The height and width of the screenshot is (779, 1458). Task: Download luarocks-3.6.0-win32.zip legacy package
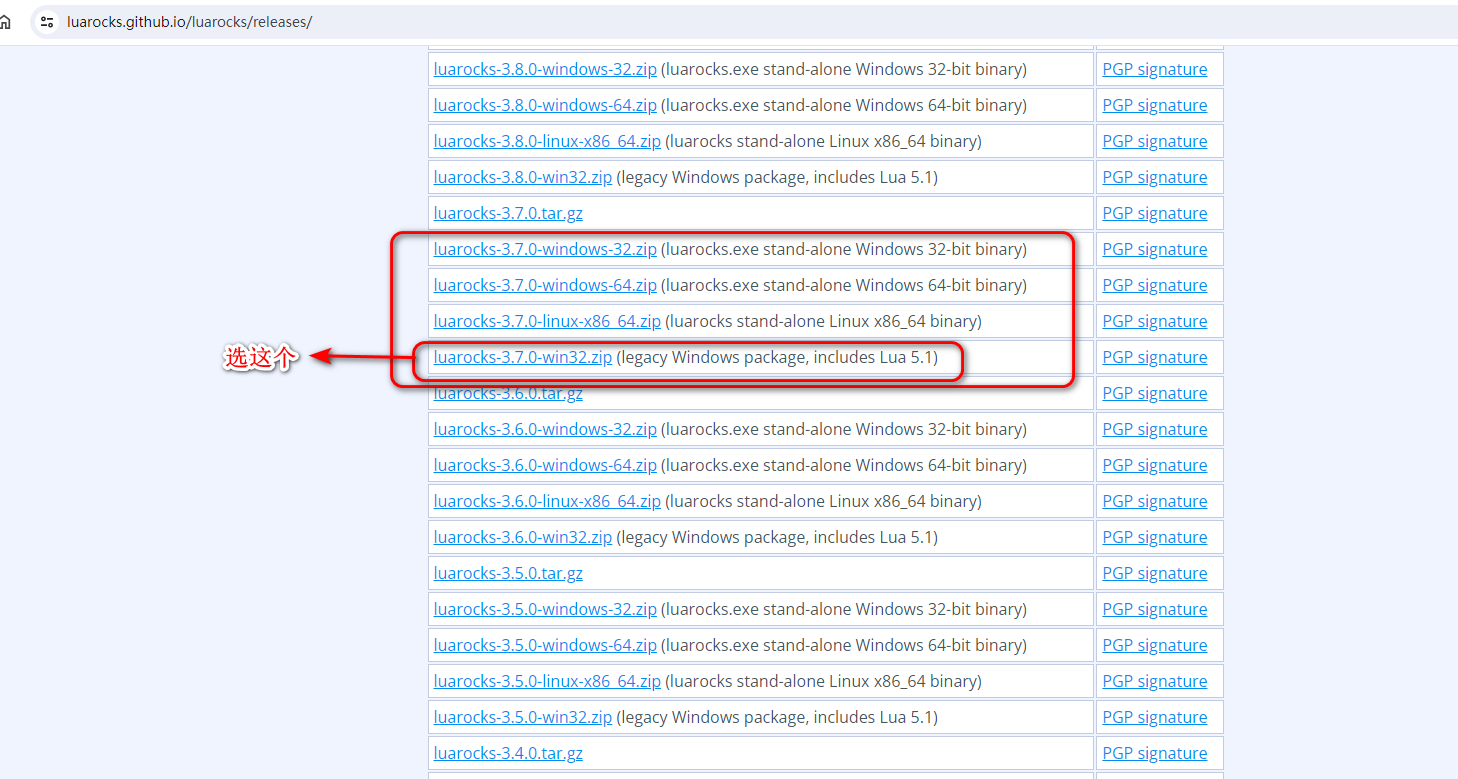click(x=523, y=537)
